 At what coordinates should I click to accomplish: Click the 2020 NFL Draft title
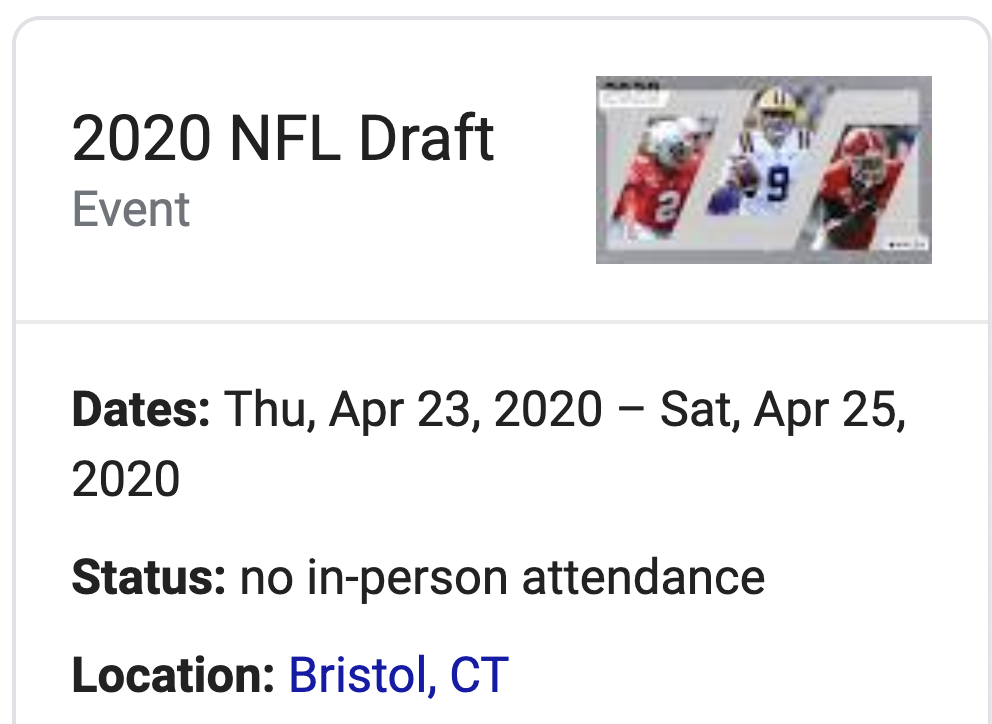click(283, 138)
